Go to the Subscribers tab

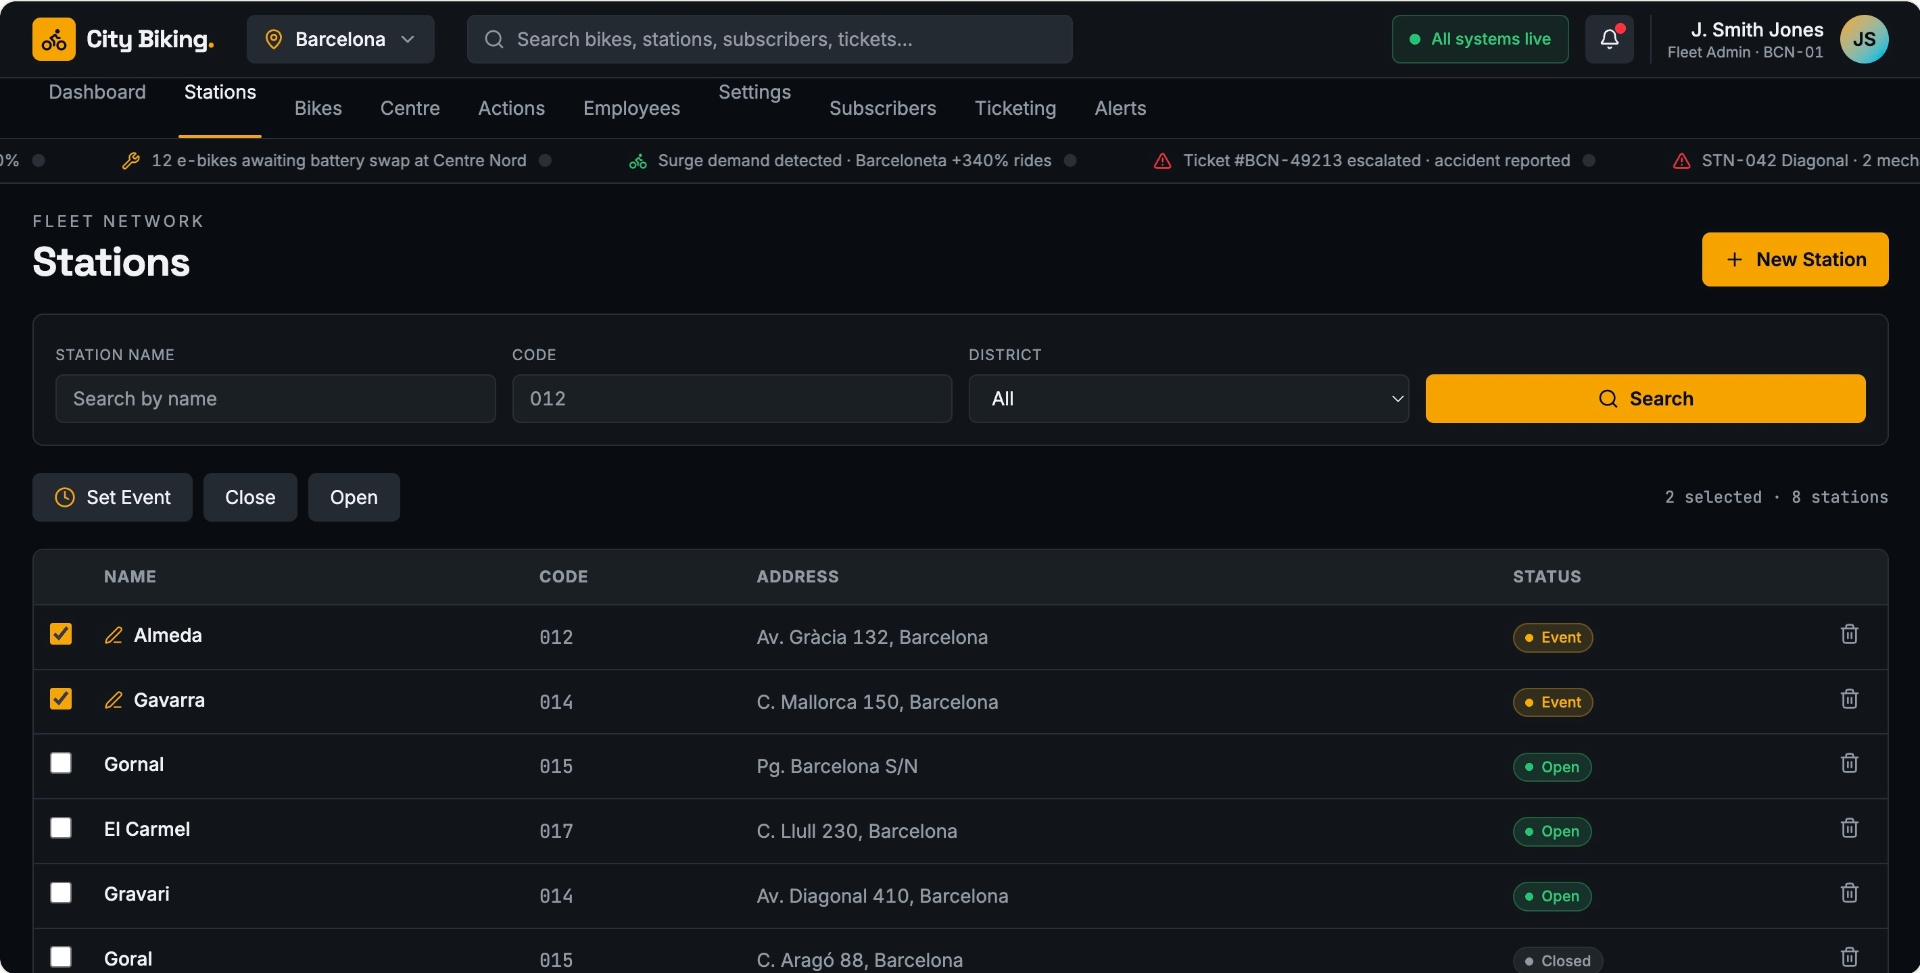click(883, 108)
